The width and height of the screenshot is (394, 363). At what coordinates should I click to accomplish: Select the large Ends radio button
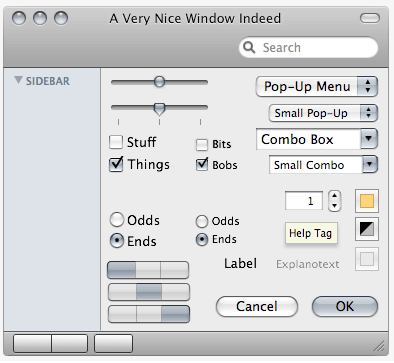(117, 241)
